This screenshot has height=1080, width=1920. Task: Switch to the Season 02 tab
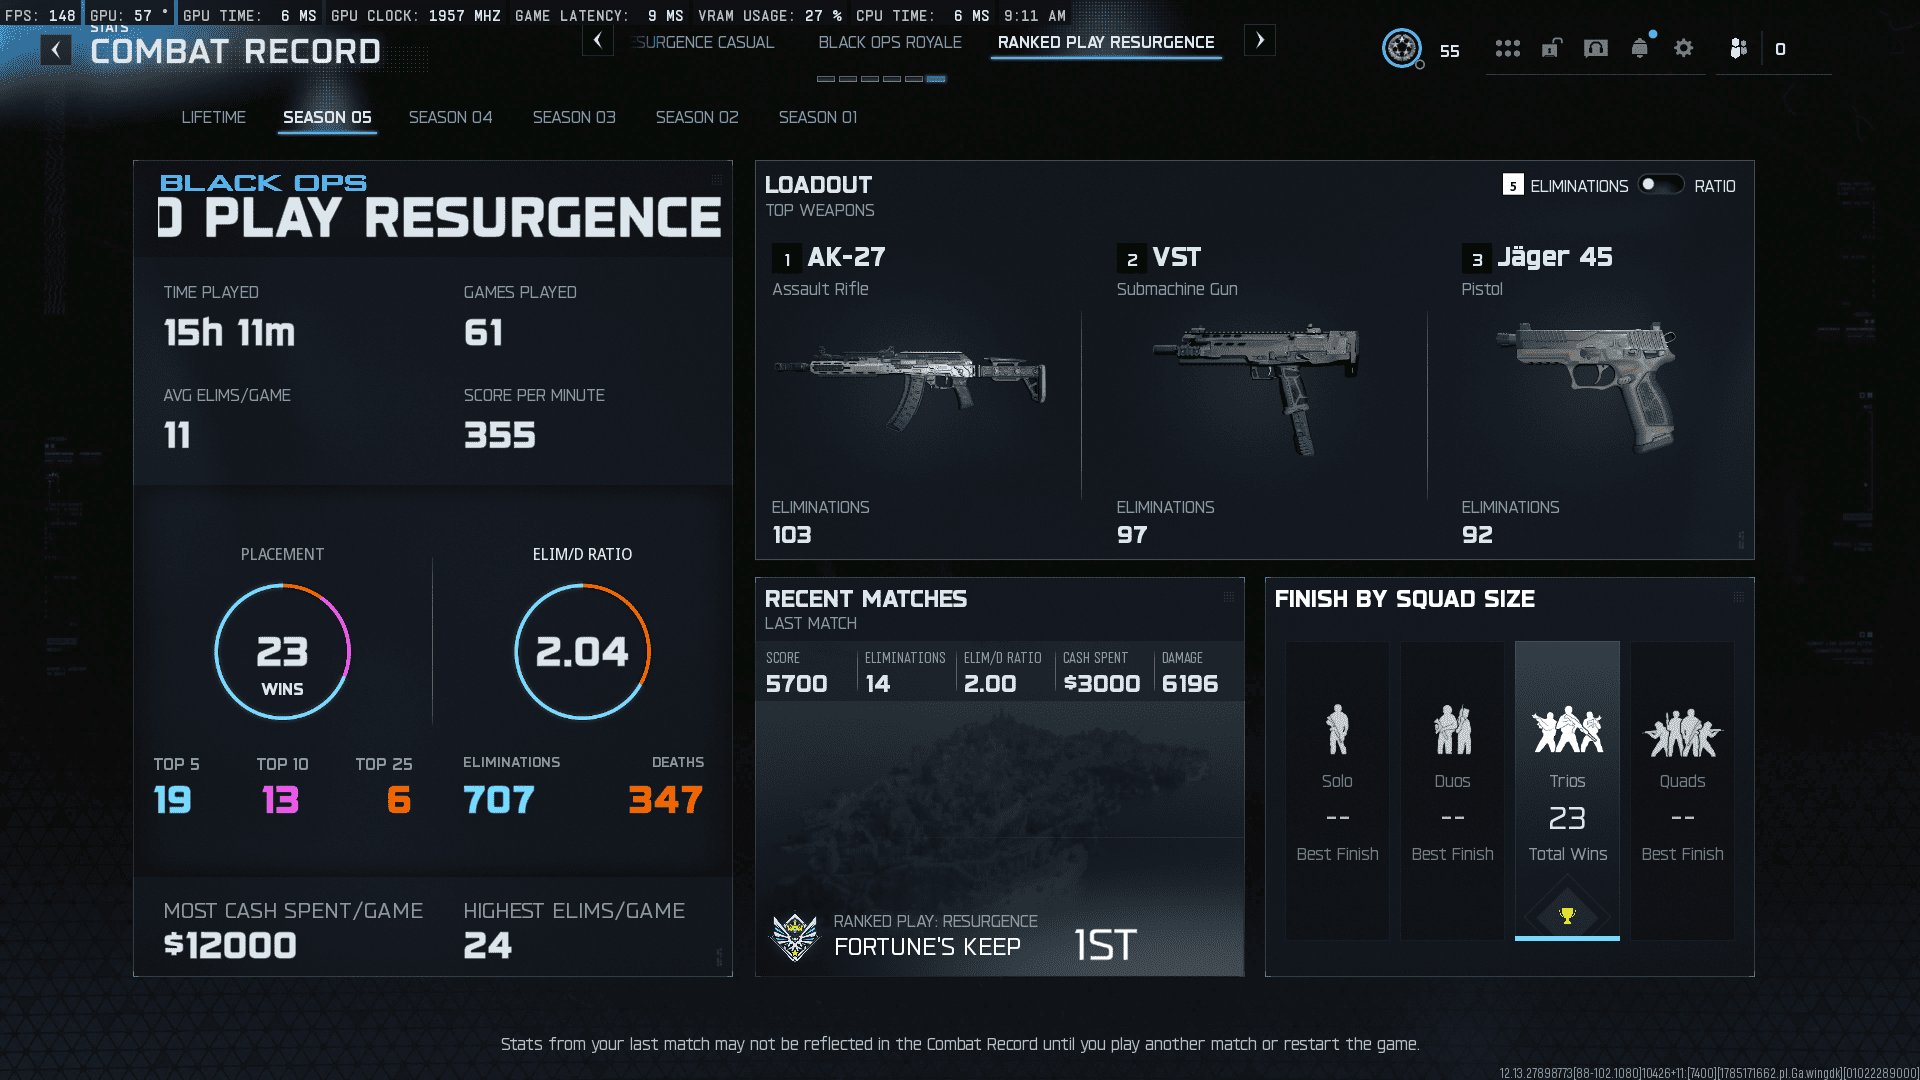[x=697, y=117]
